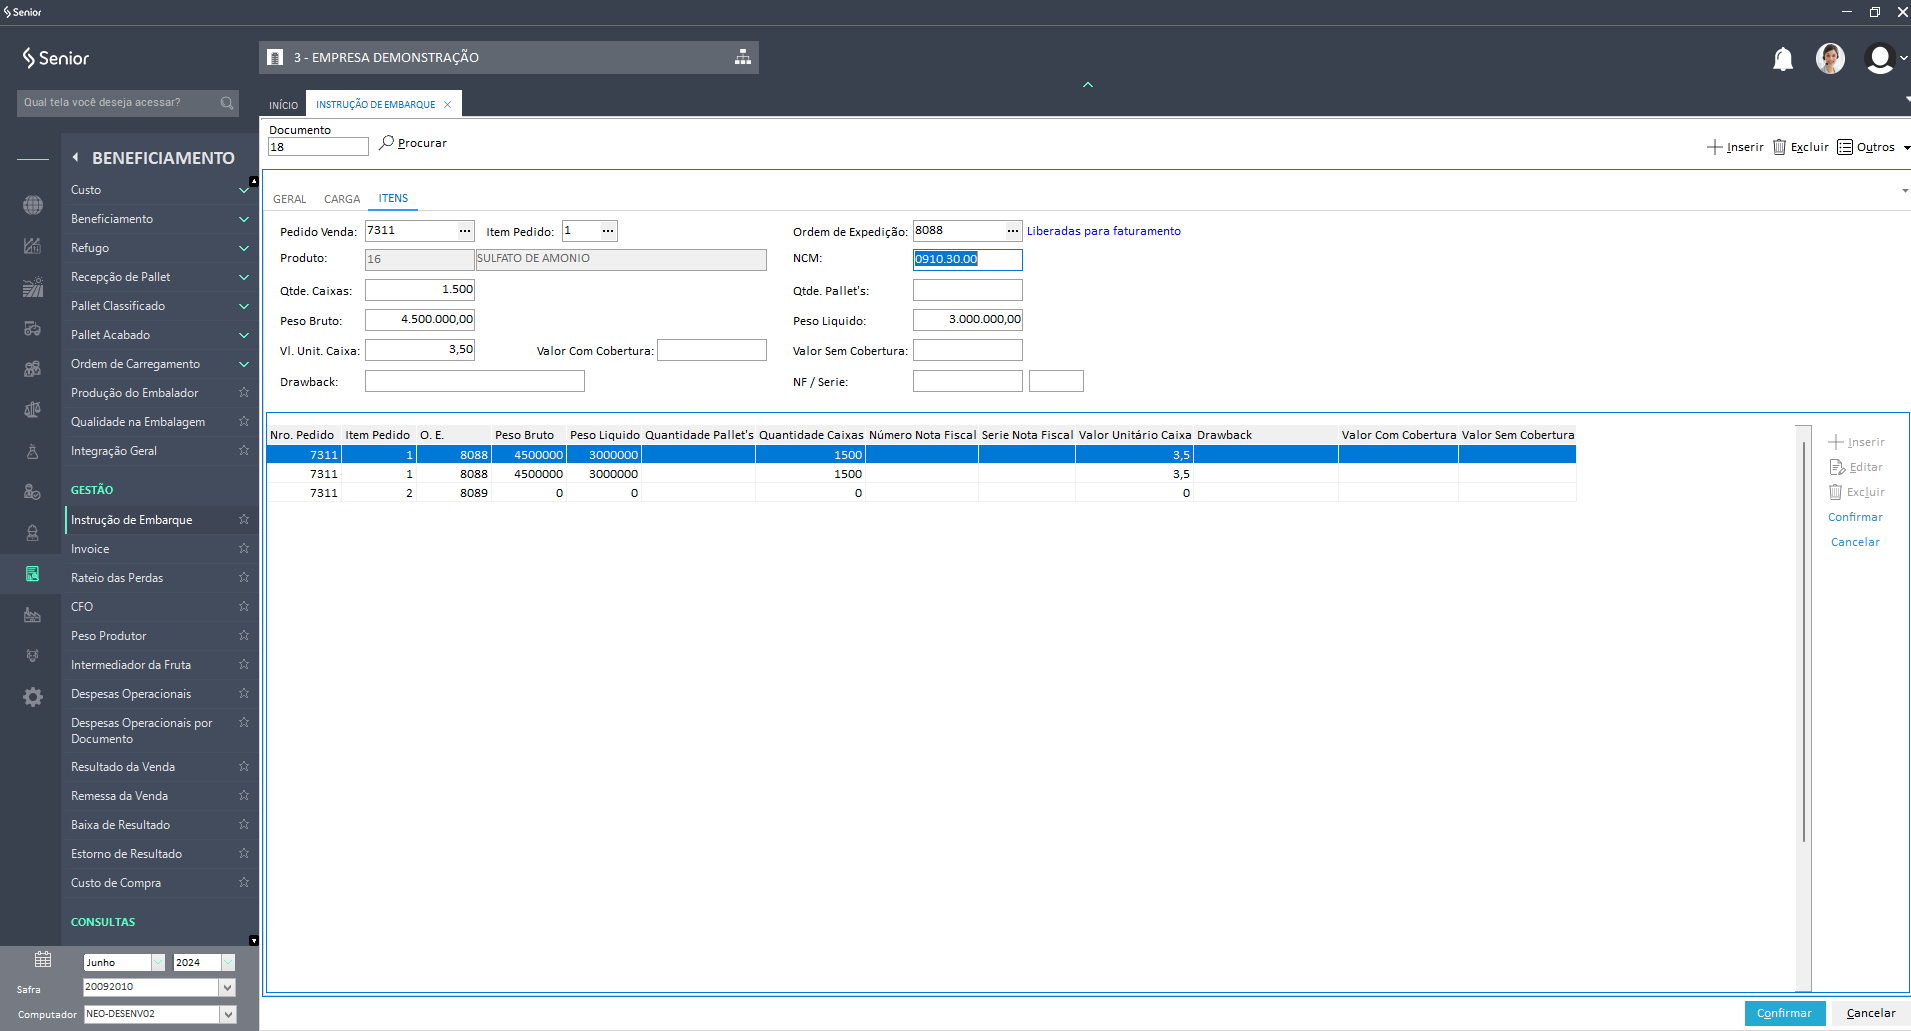This screenshot has height=1031, width=1911.
Task: Click the grid vertical scrollbar
Action: pos(1803,640)
